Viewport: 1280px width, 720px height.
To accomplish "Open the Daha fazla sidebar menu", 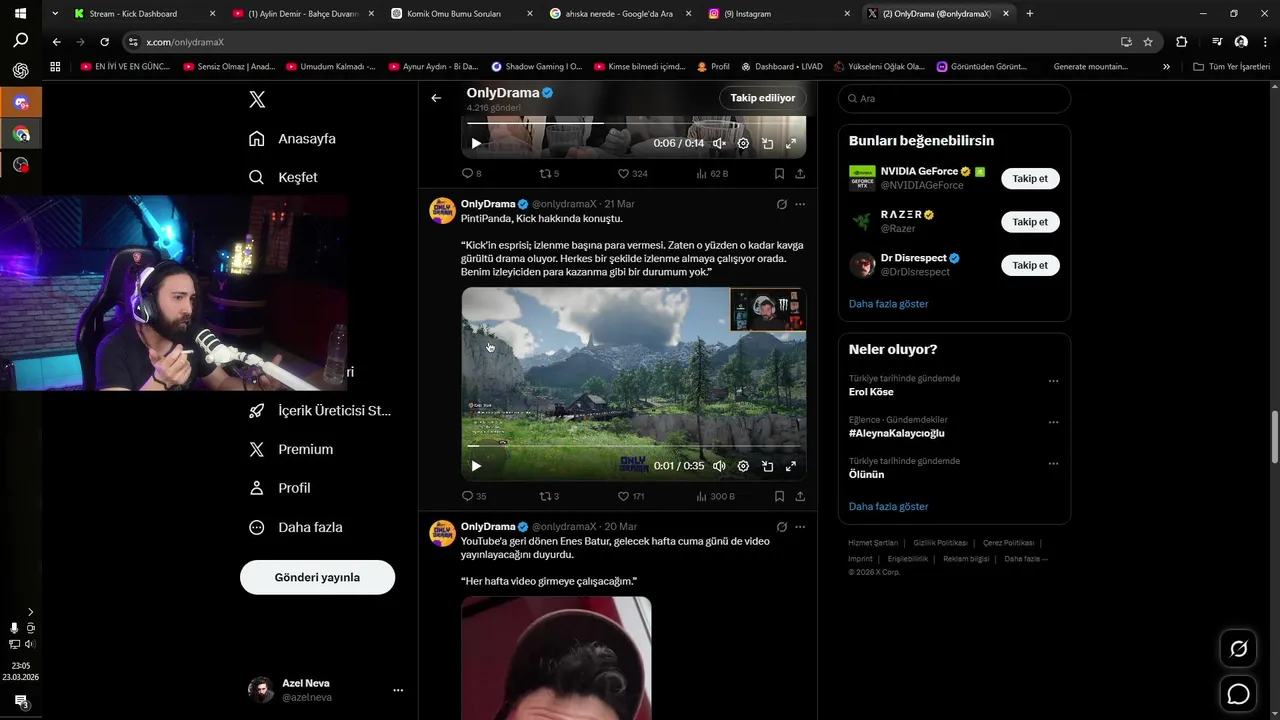I will pos(295,527).
